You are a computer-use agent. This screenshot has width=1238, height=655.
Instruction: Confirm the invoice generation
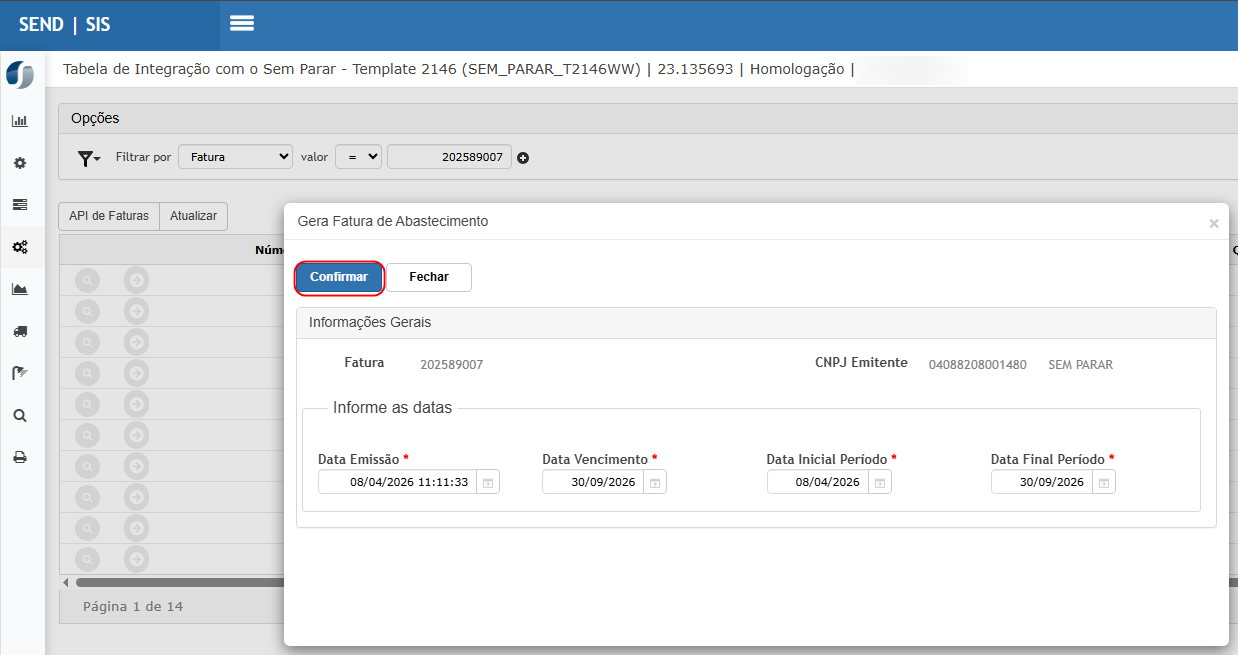tap(339, 277)
